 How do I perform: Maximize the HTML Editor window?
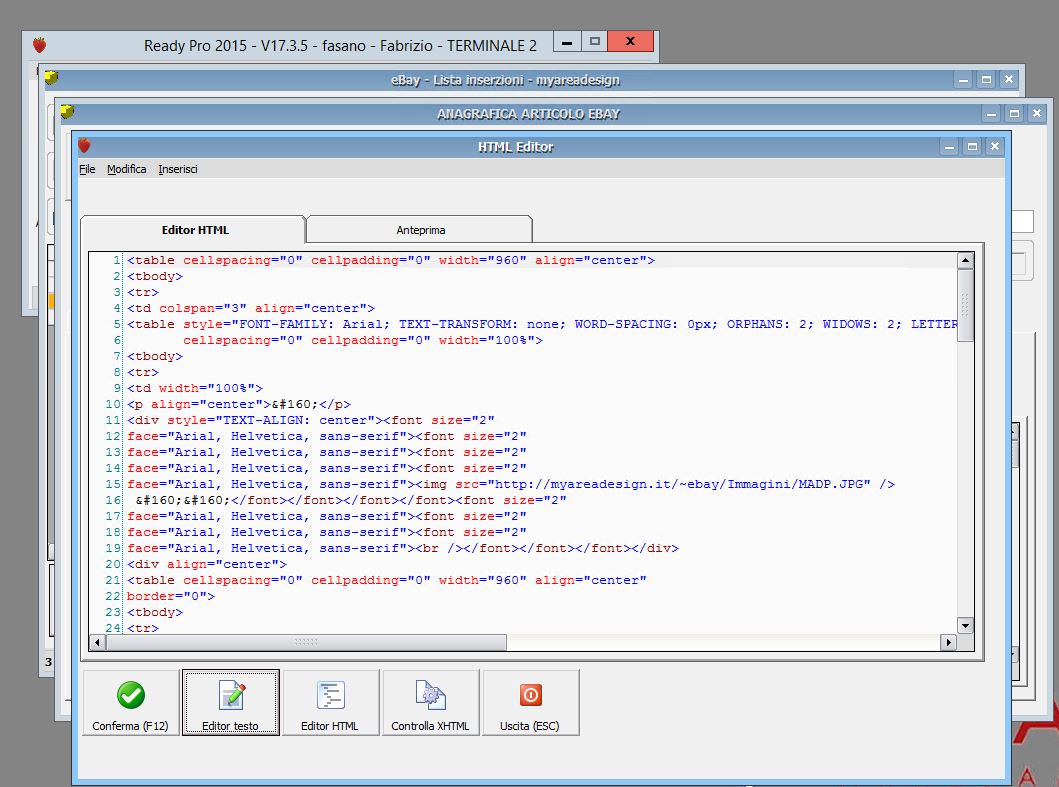(x=971, y=147)
